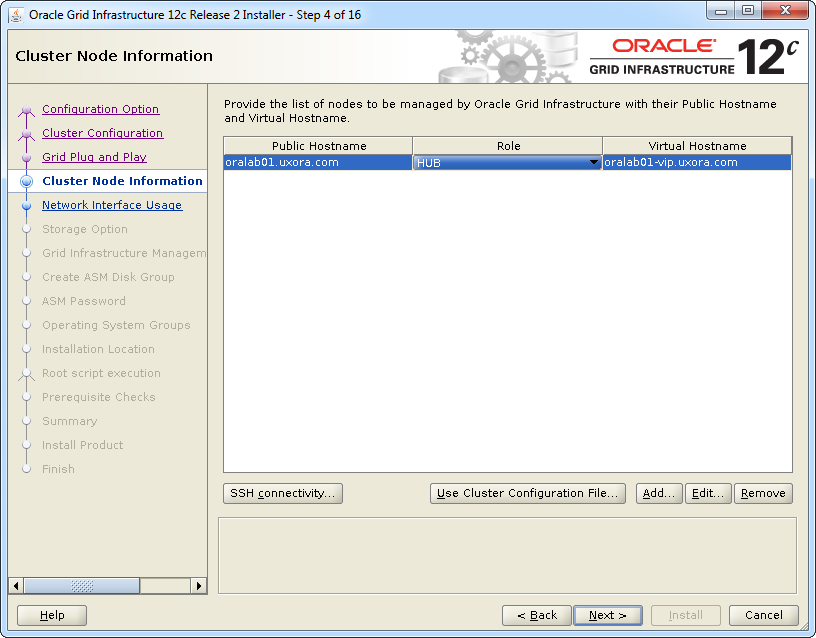Add a new cluster node
Screen dimensions: 816x638
[659, 493]
